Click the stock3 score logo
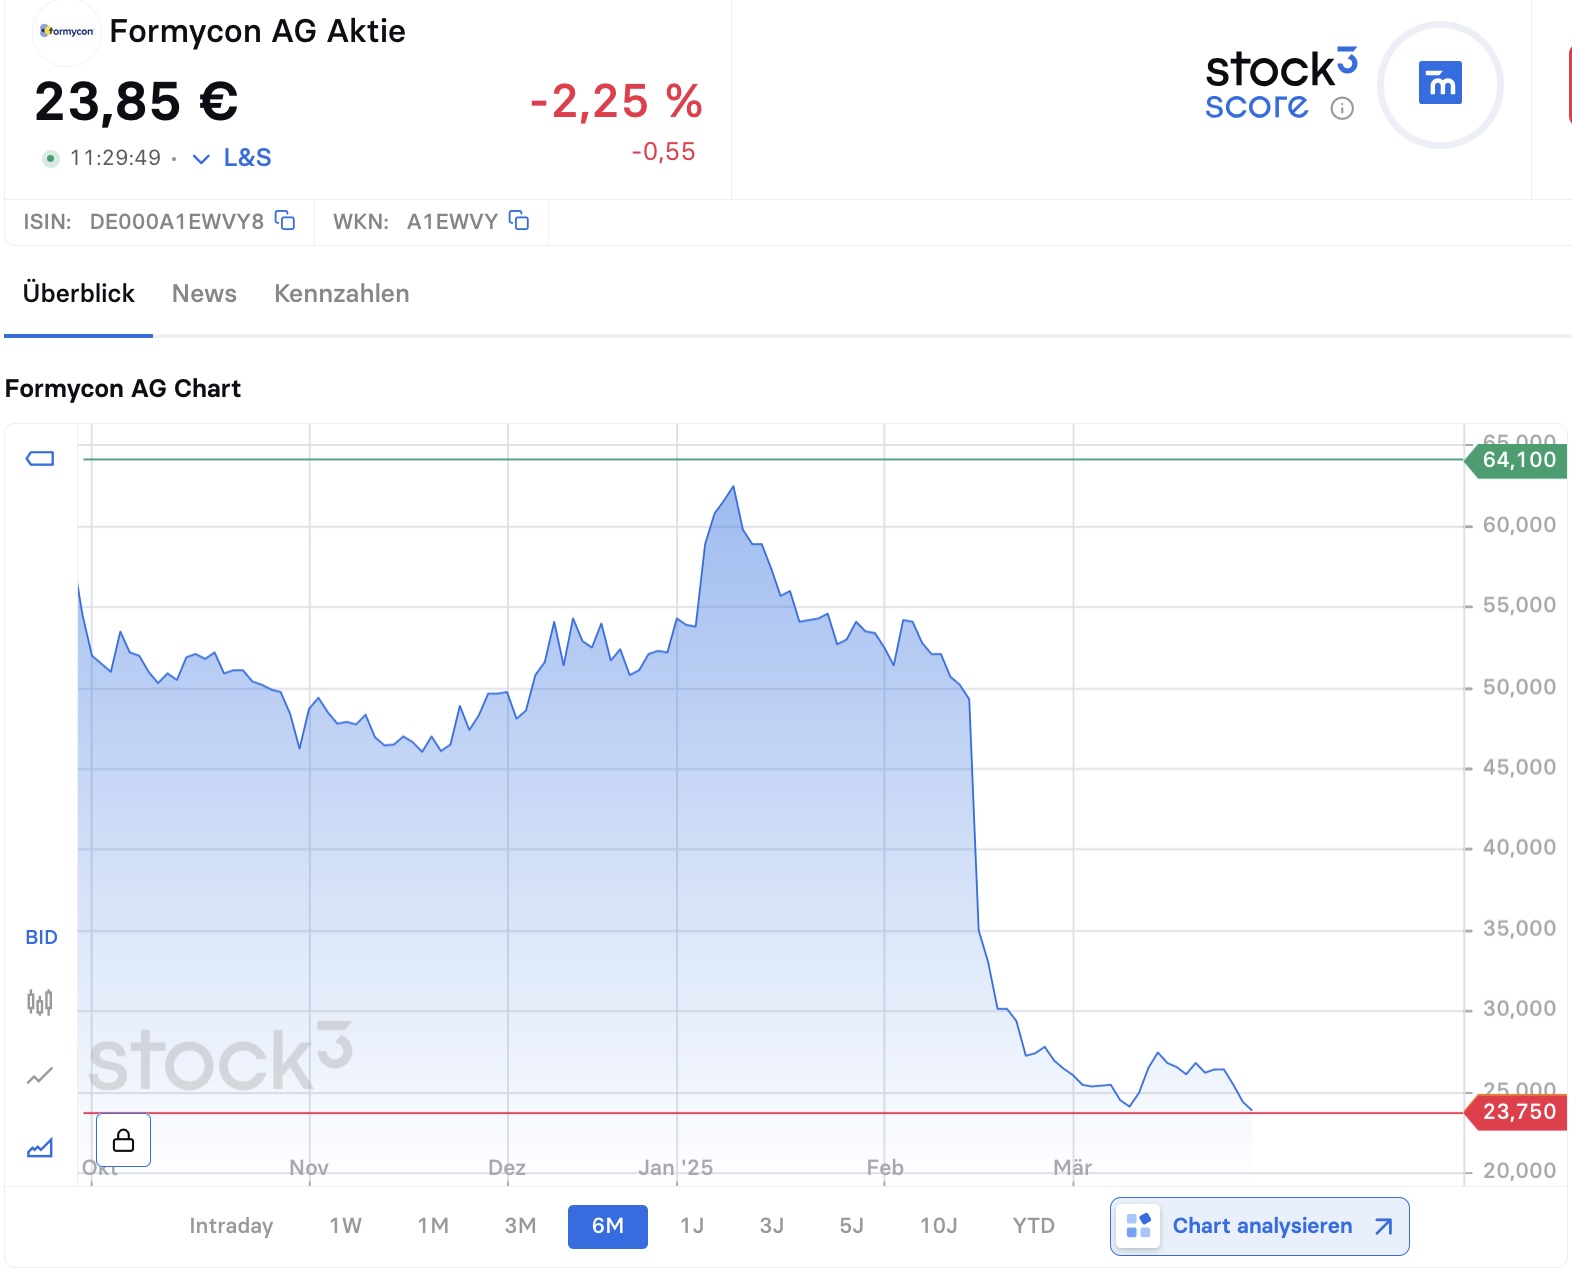The height and width of the screenshot is (1274, 1572). point(1280,83)
